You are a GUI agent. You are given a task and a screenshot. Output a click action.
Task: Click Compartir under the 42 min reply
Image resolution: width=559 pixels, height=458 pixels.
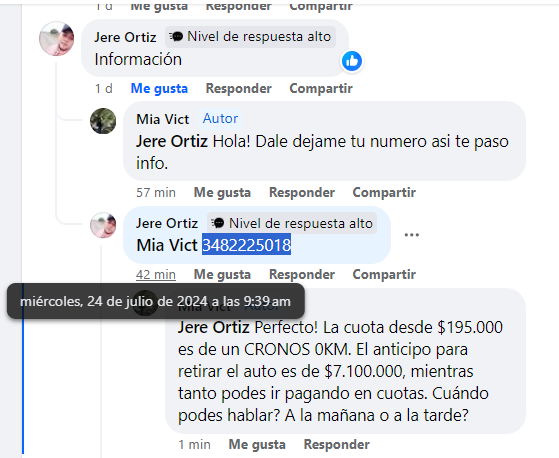[x=384, y=274]
